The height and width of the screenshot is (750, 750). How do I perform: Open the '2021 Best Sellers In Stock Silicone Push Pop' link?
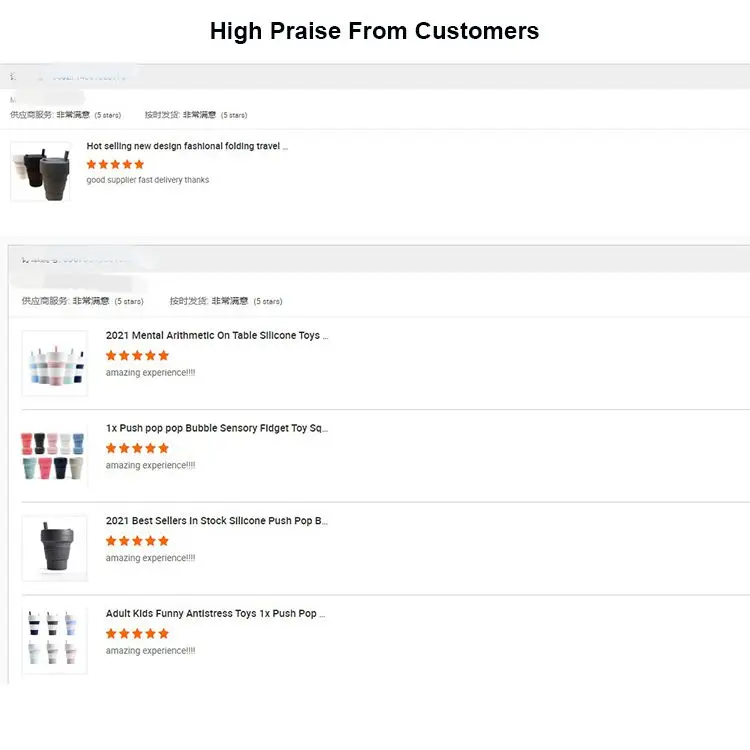(217, 521)
